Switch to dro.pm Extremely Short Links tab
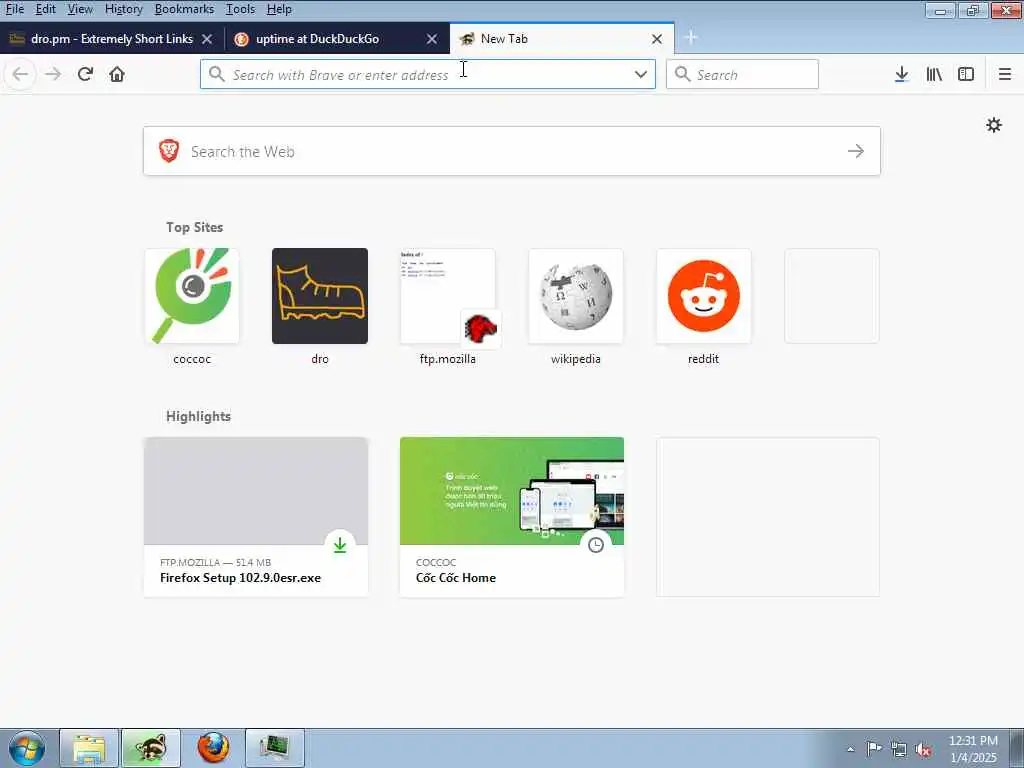Screen dimensions: 1024x768 112,39
